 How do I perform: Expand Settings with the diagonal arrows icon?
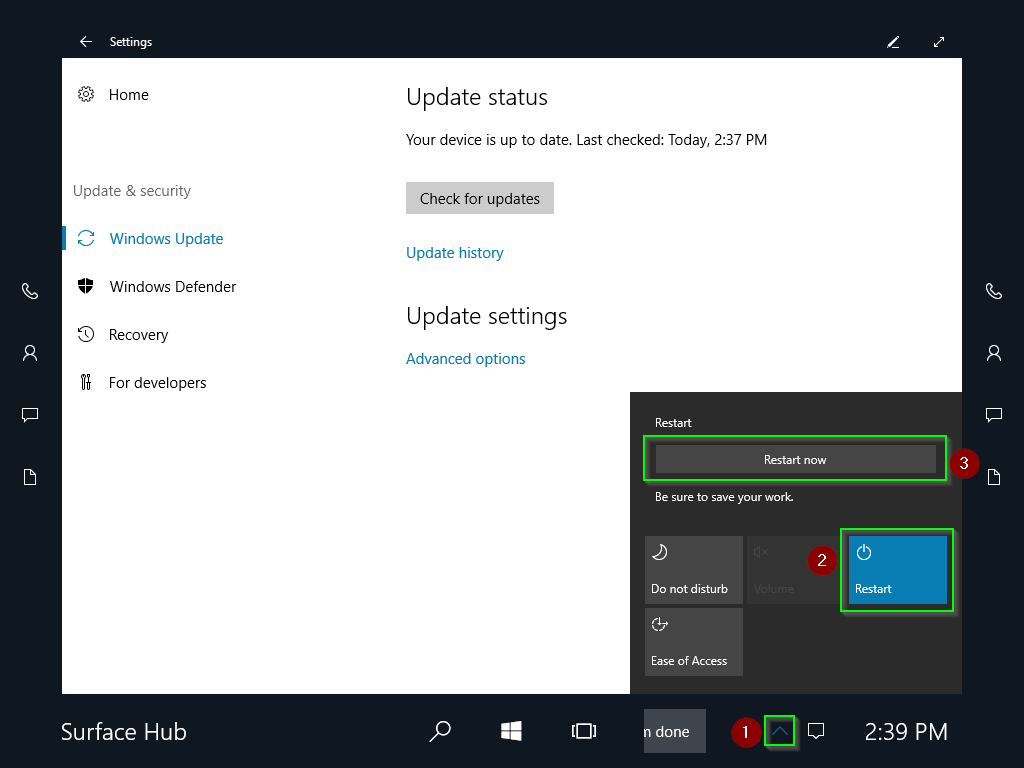(x=938, y=42)
